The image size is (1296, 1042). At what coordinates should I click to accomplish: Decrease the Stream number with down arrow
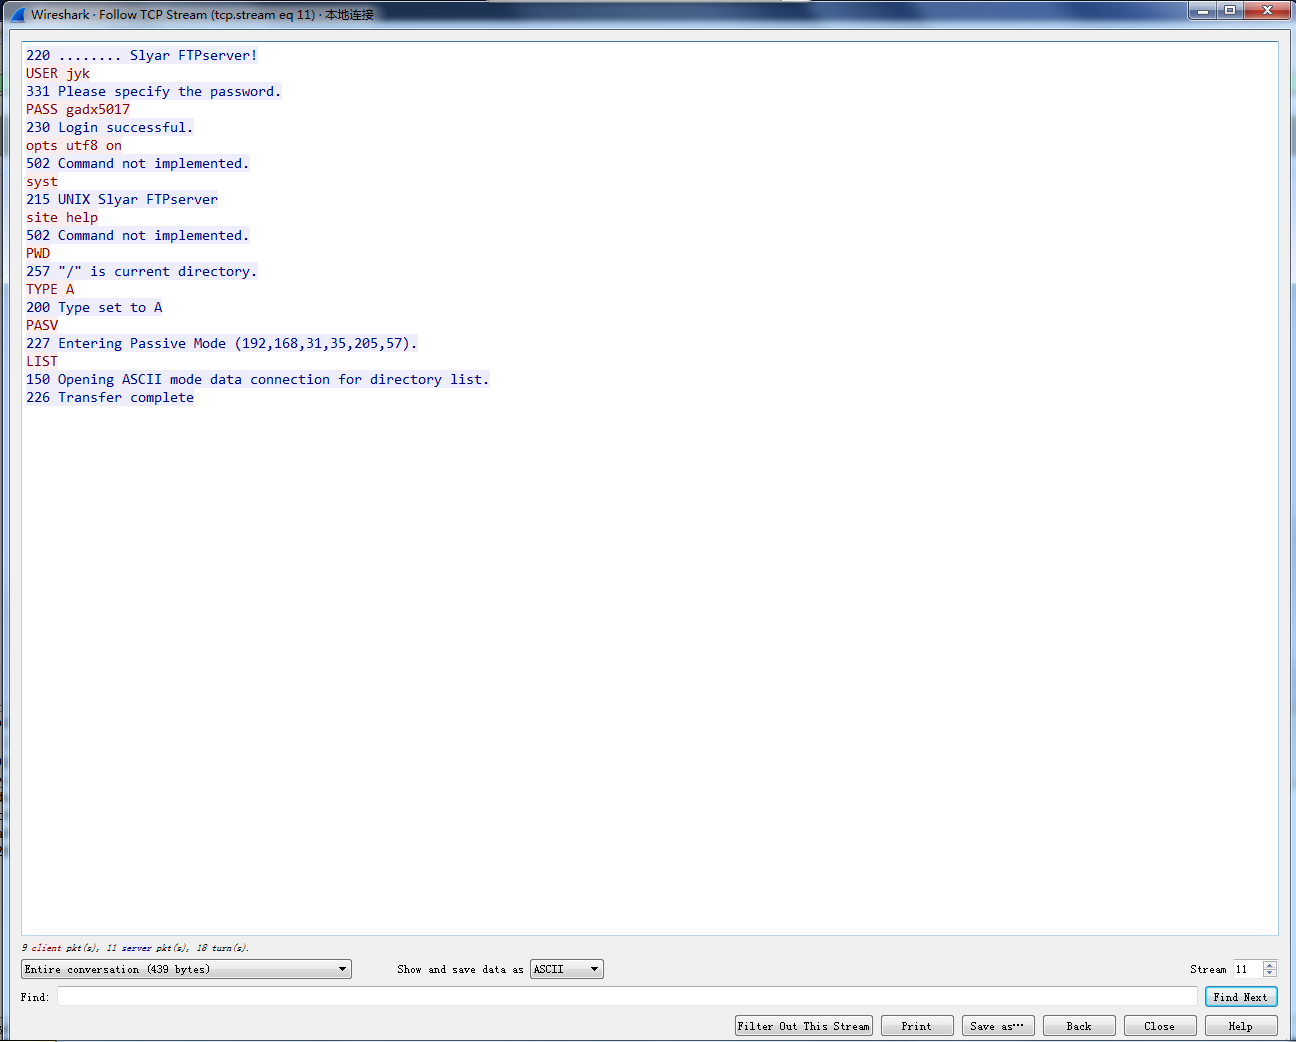pyautogui.click(x=1270, y=973)
